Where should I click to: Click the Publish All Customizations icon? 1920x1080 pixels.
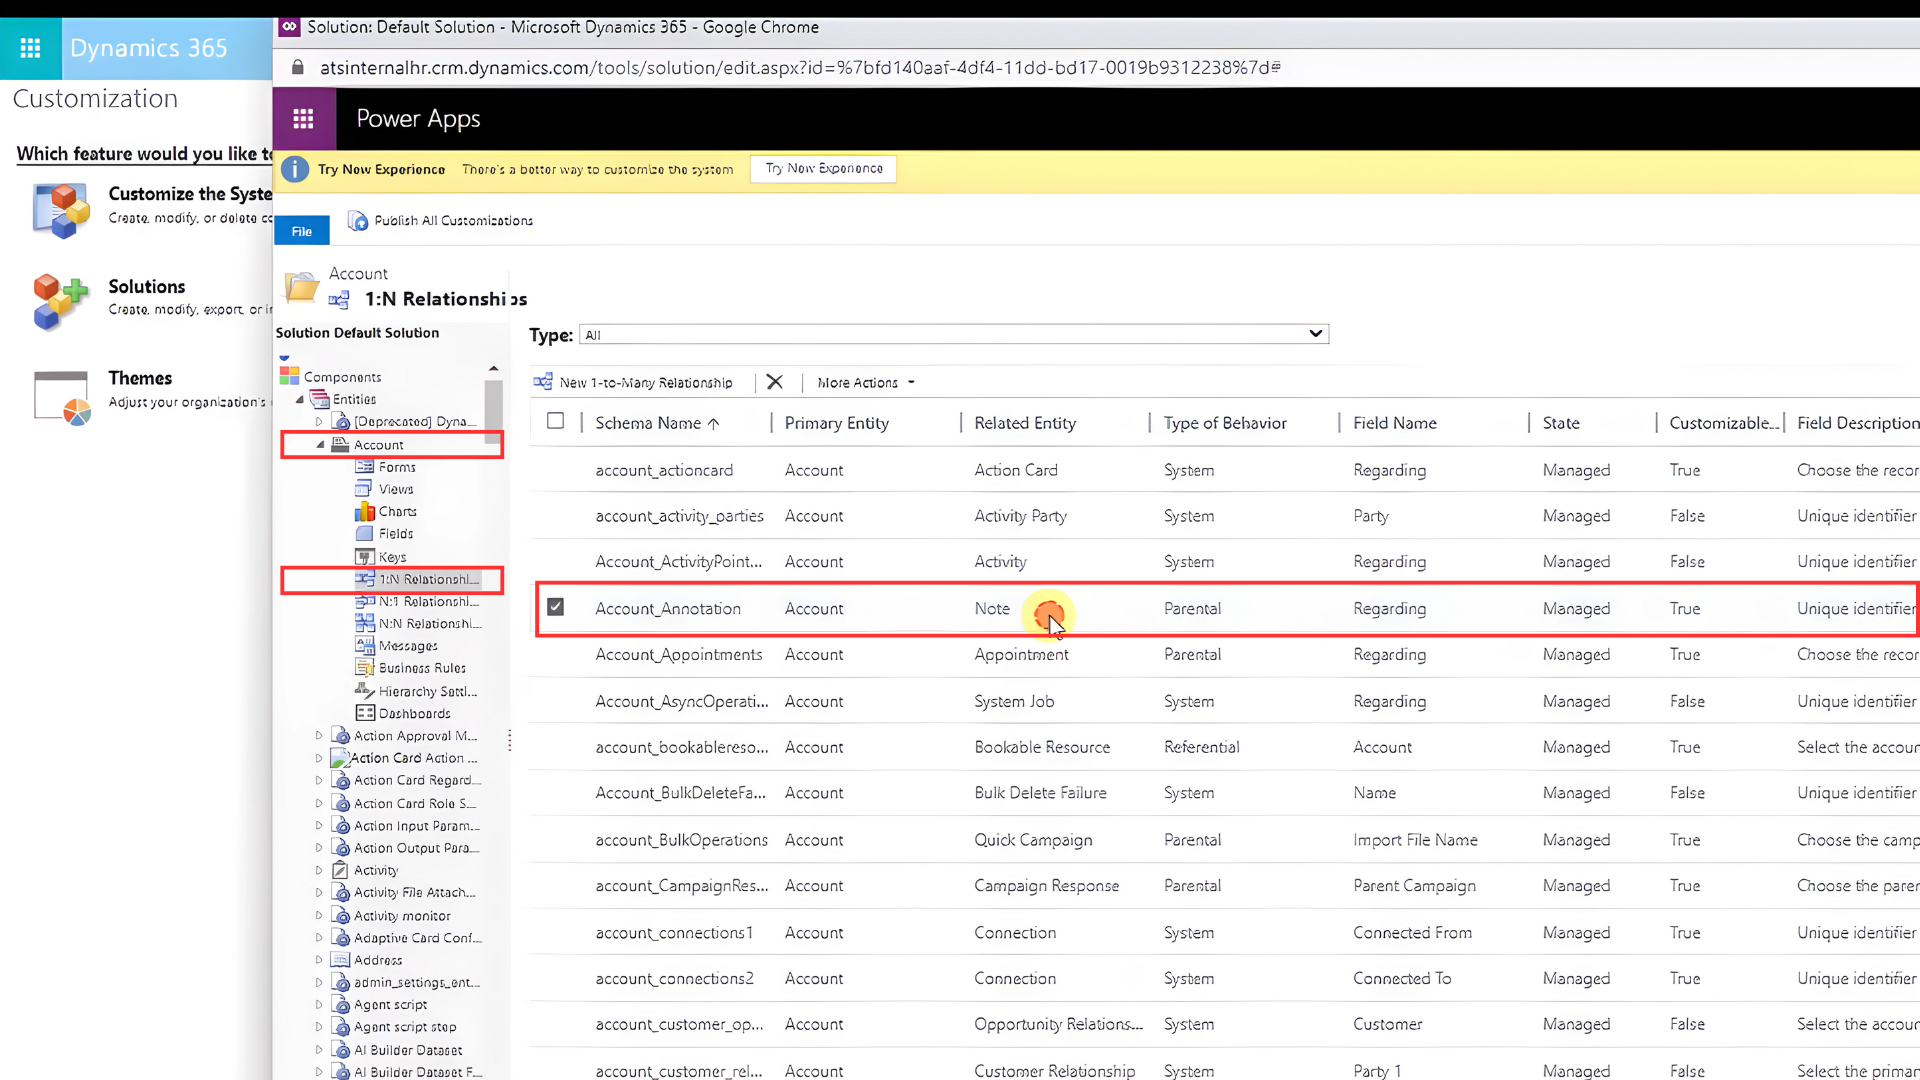(357, 220)
